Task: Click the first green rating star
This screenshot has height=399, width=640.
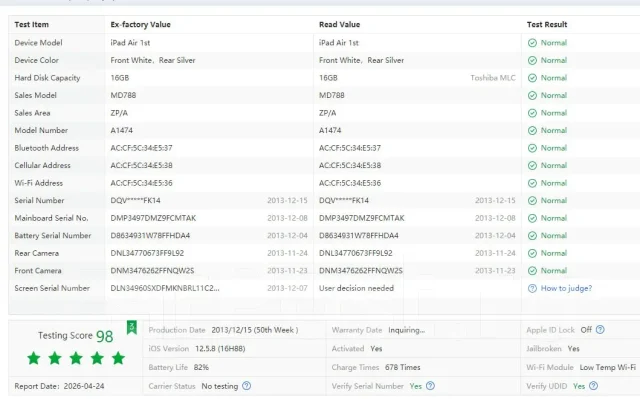Action: 34,358
